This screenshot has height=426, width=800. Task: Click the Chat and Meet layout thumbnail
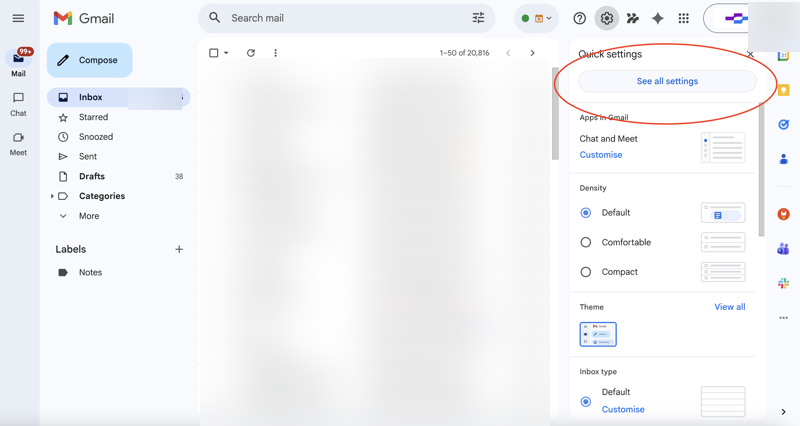(723, 147)
